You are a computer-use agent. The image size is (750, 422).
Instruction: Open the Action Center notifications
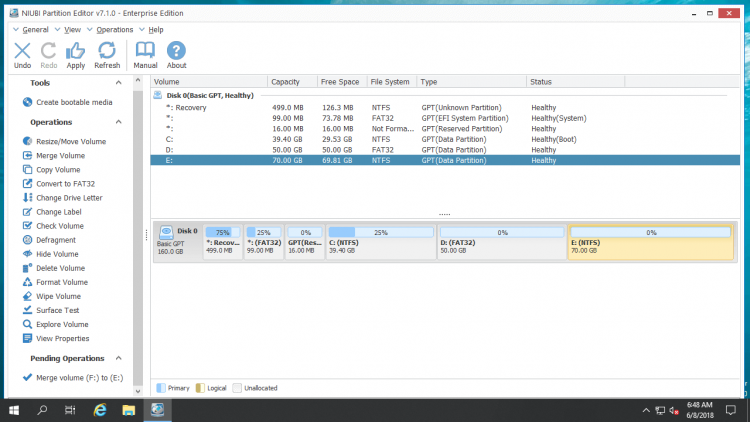(730, 410)
